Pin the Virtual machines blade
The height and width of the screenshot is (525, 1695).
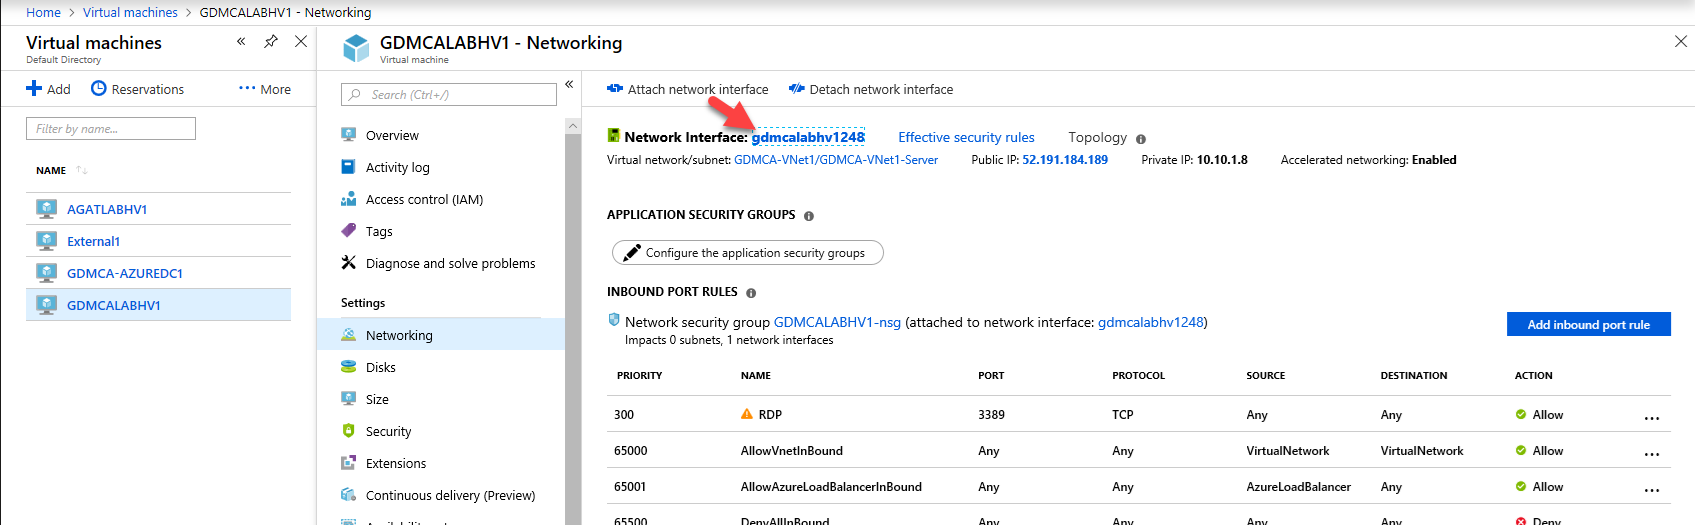pos(271,41)
